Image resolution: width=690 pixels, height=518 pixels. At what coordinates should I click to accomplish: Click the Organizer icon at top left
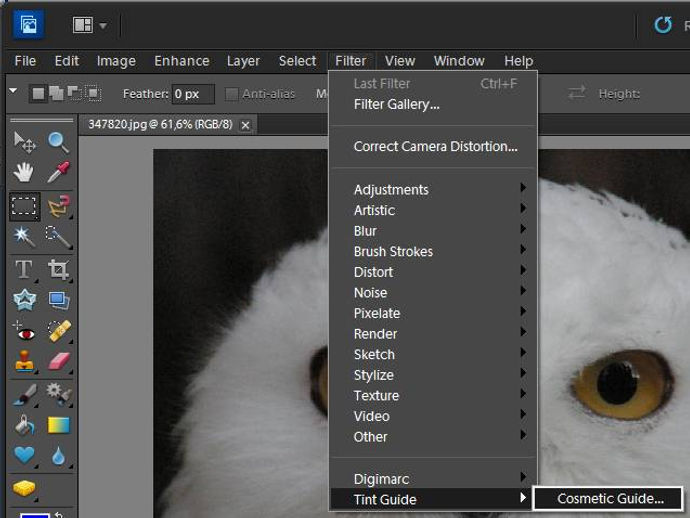(28, 24)
